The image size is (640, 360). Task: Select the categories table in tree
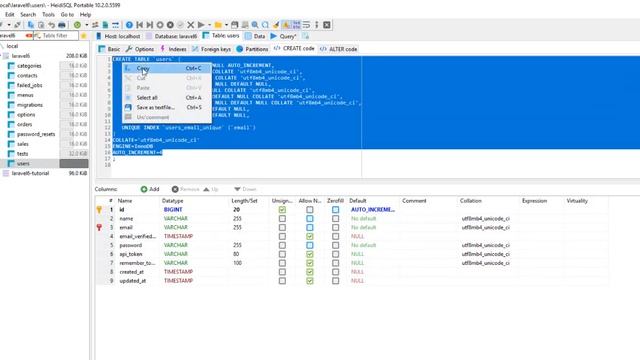[29, 66]
